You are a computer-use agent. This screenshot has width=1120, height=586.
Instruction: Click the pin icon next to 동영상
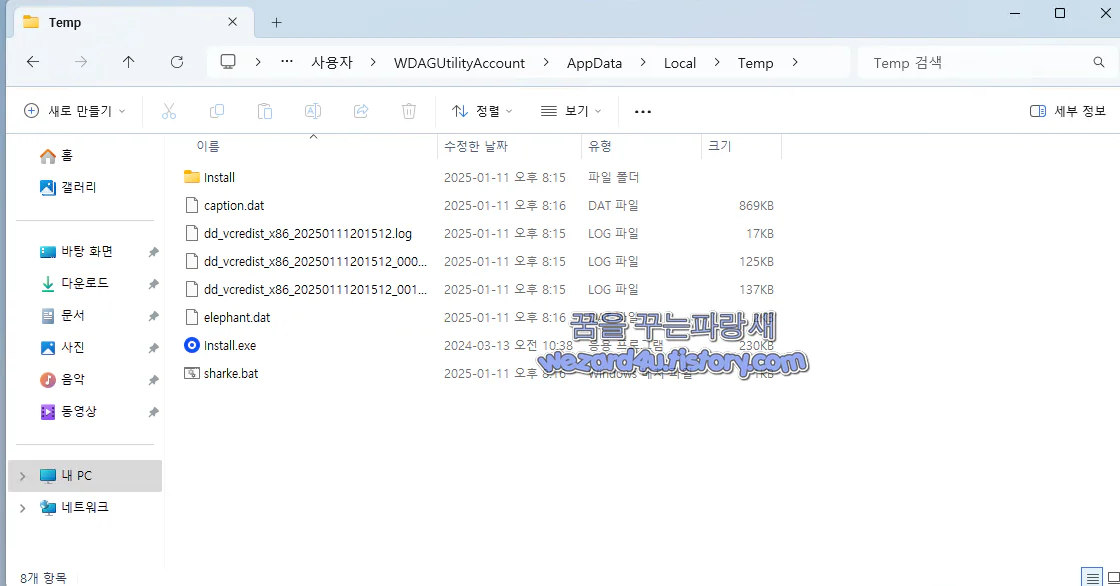coord(153,412)
